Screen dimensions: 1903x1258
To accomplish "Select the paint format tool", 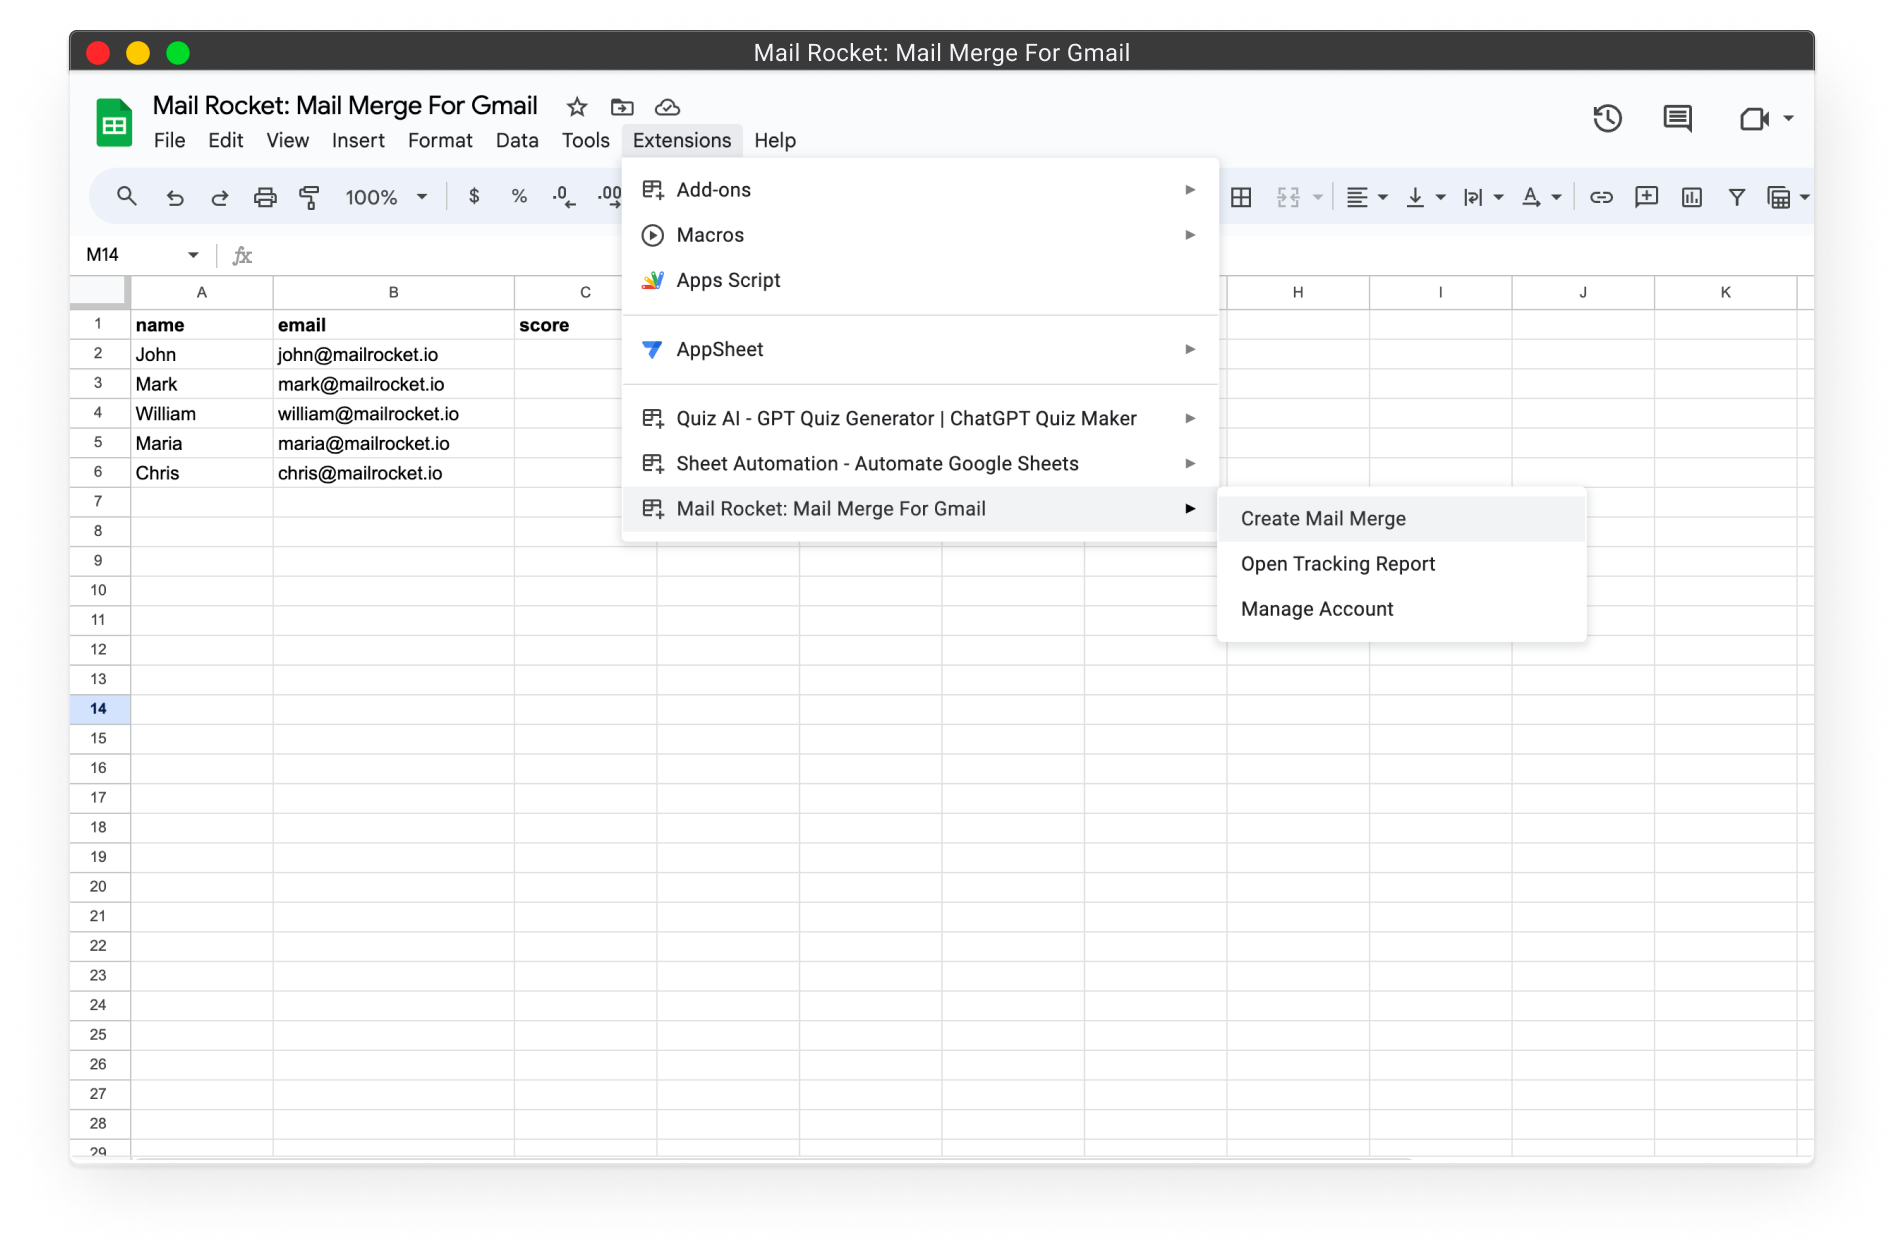I will (x=309, y=197).
